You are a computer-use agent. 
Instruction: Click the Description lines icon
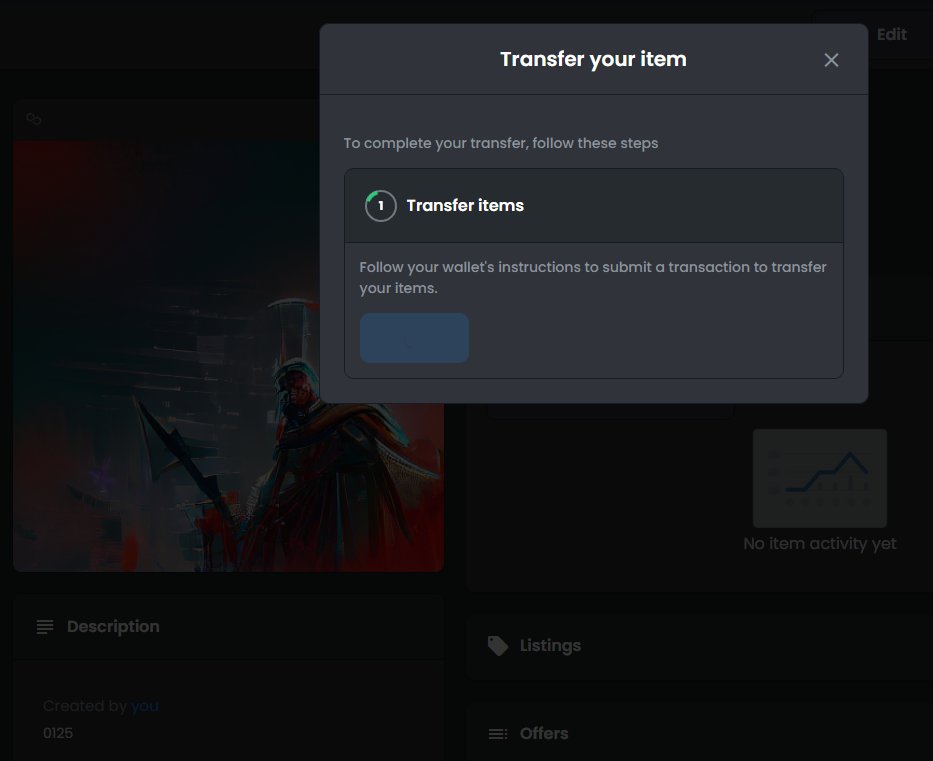45,627
